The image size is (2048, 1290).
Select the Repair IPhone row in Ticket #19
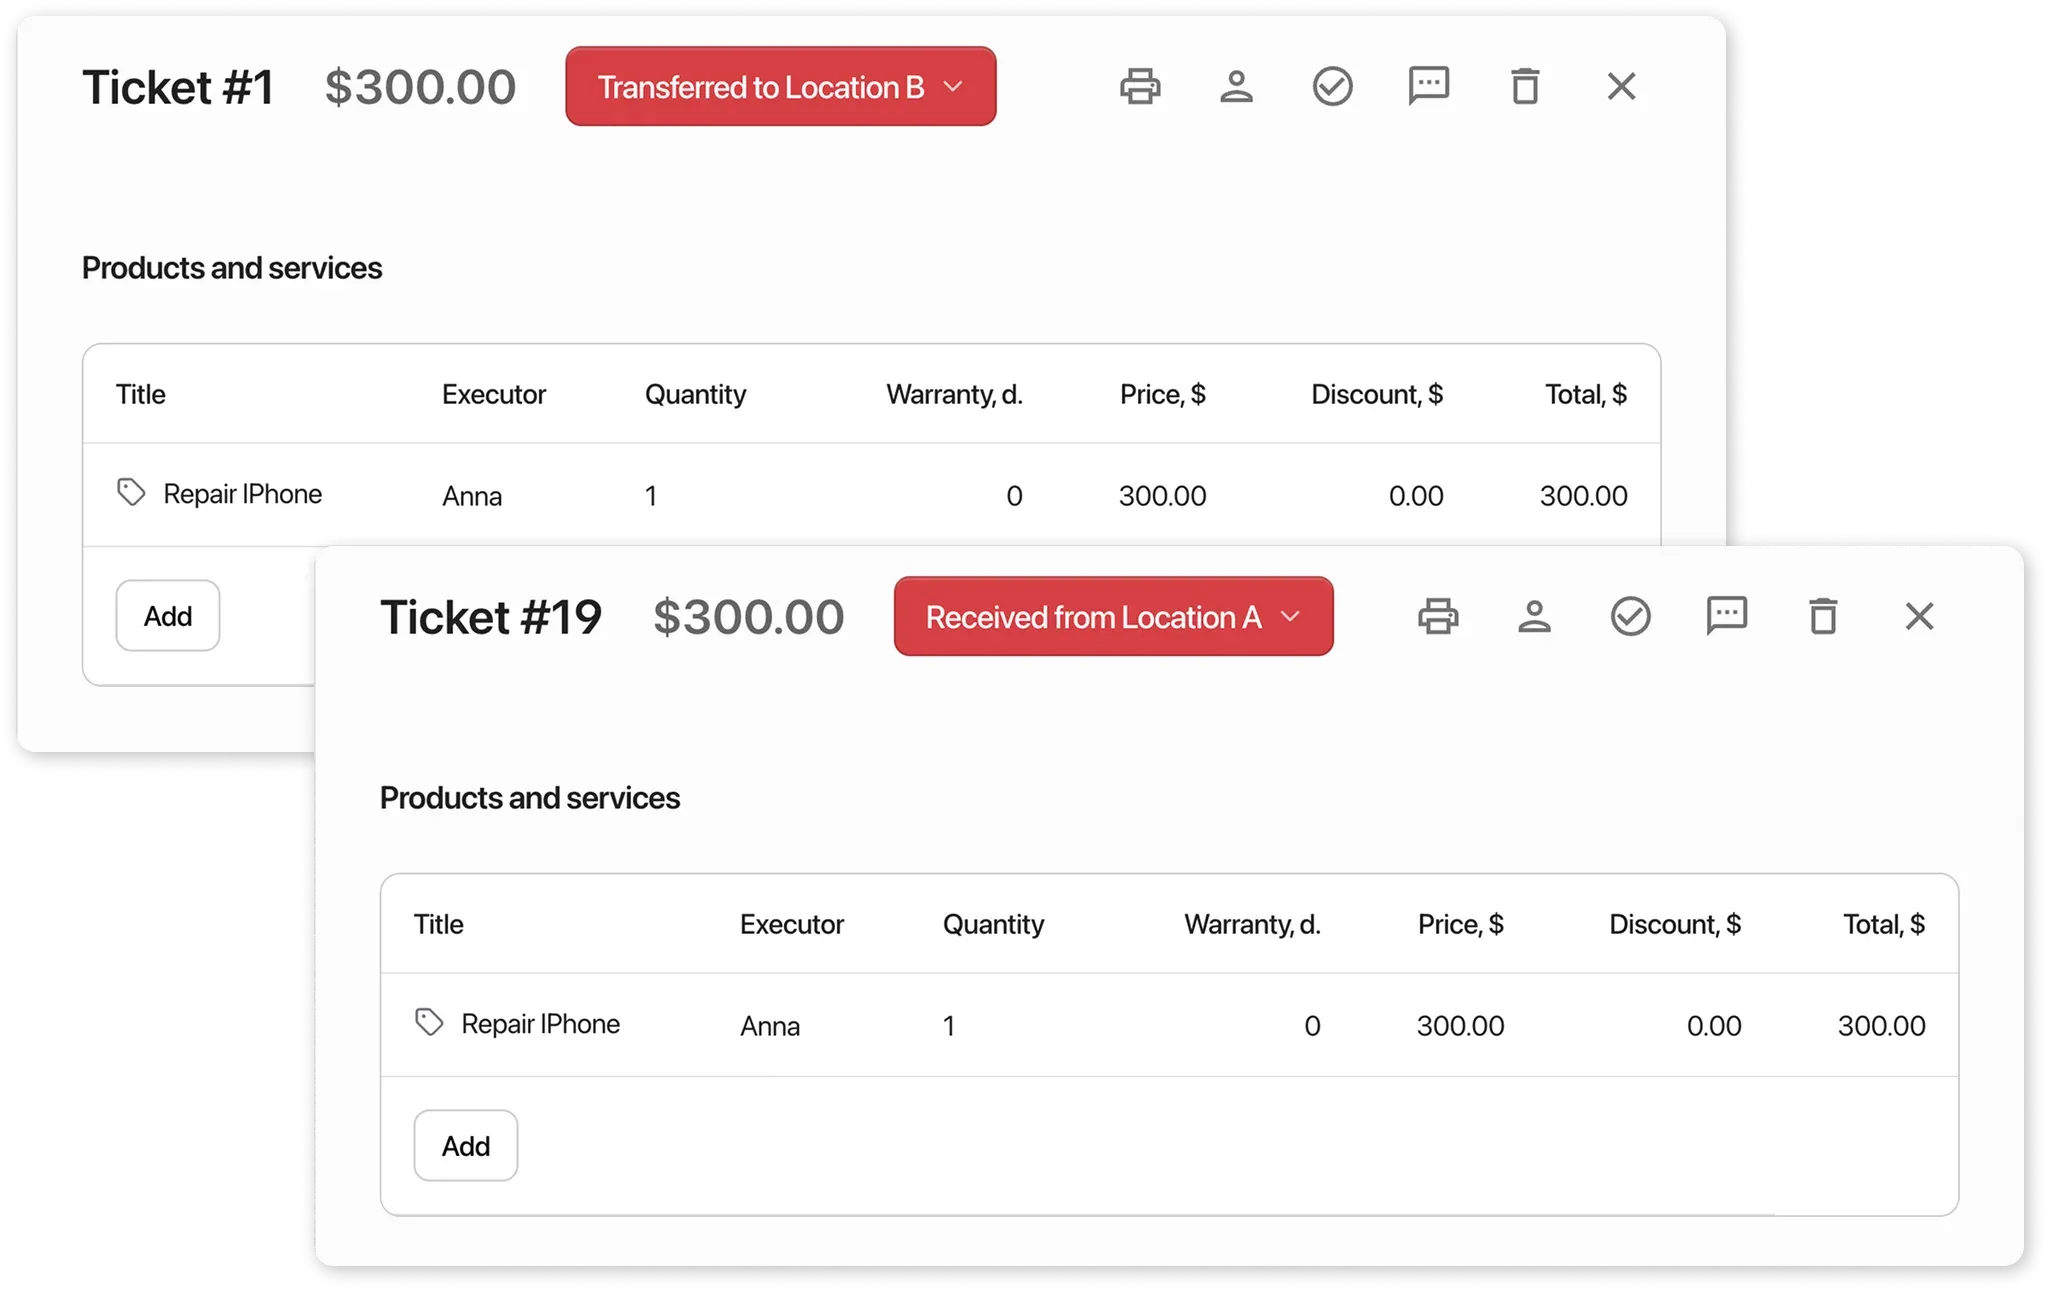pyautogui.click(x=1168, y=1025)
